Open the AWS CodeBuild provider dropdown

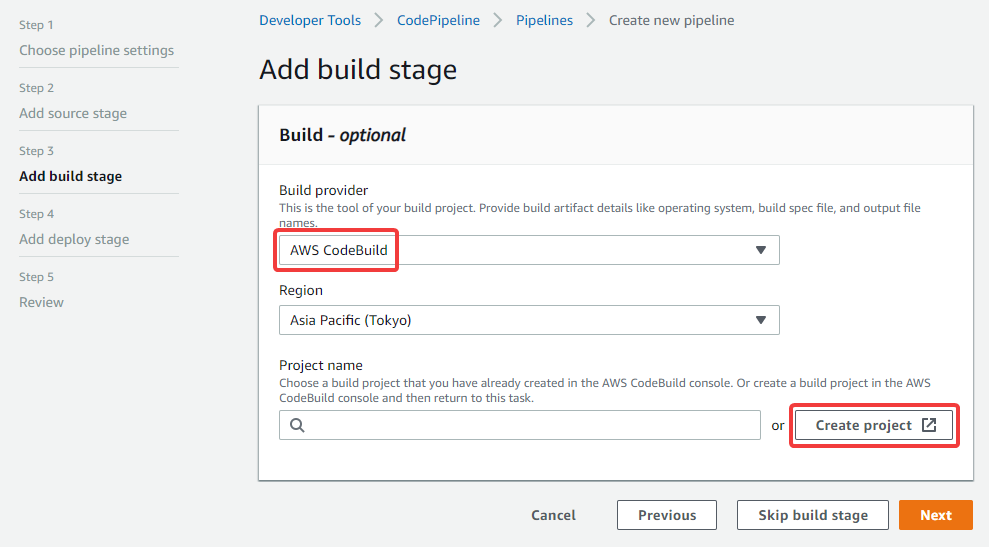tap(529, 250)
